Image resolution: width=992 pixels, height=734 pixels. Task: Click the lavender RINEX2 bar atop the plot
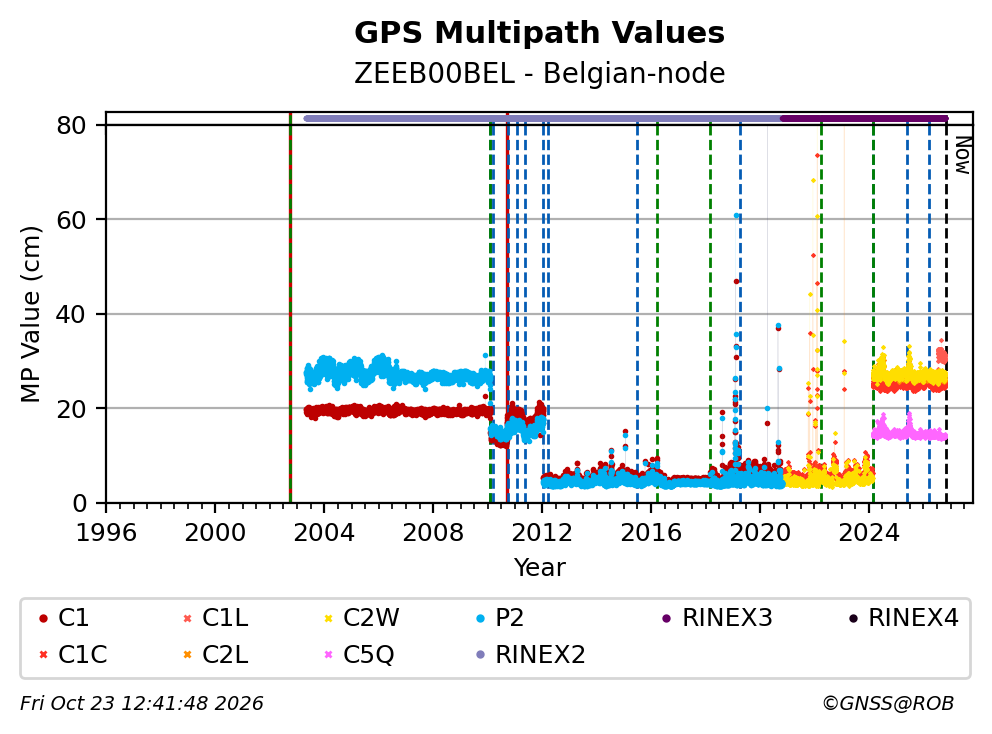tap(543, 118)
